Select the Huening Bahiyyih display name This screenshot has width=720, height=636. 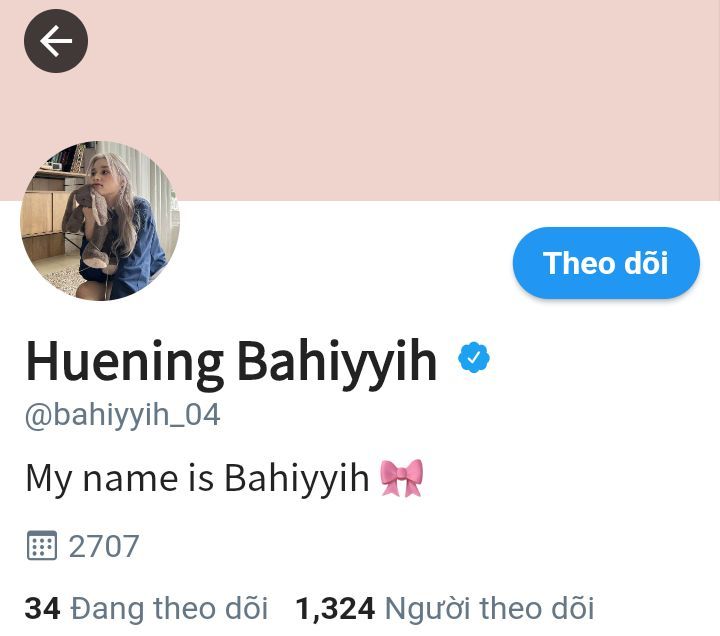coord(231,361)
